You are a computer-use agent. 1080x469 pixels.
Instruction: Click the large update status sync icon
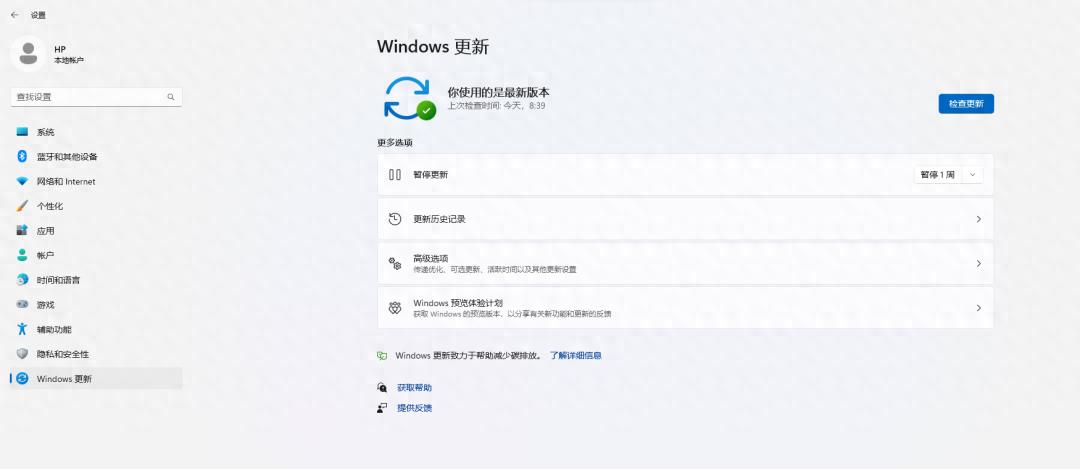410,98
